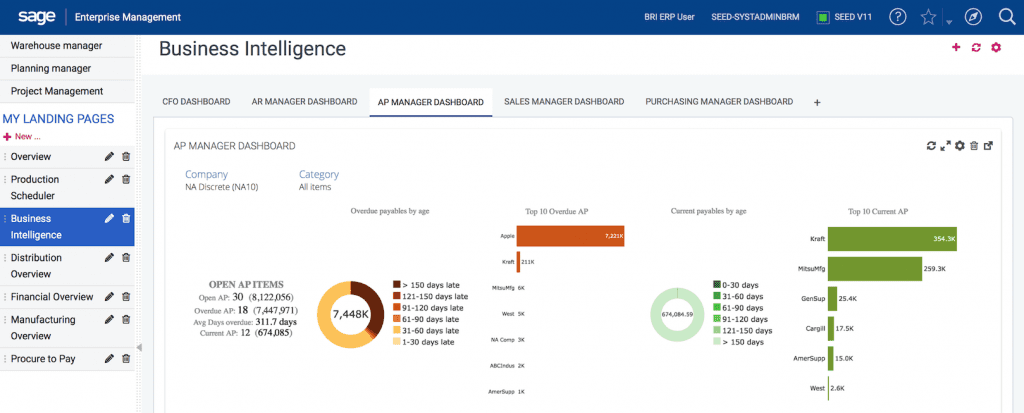This screenshot has height=413, width=1024.
Task: Click the Category filter label
Action: (x=319, y=174)
